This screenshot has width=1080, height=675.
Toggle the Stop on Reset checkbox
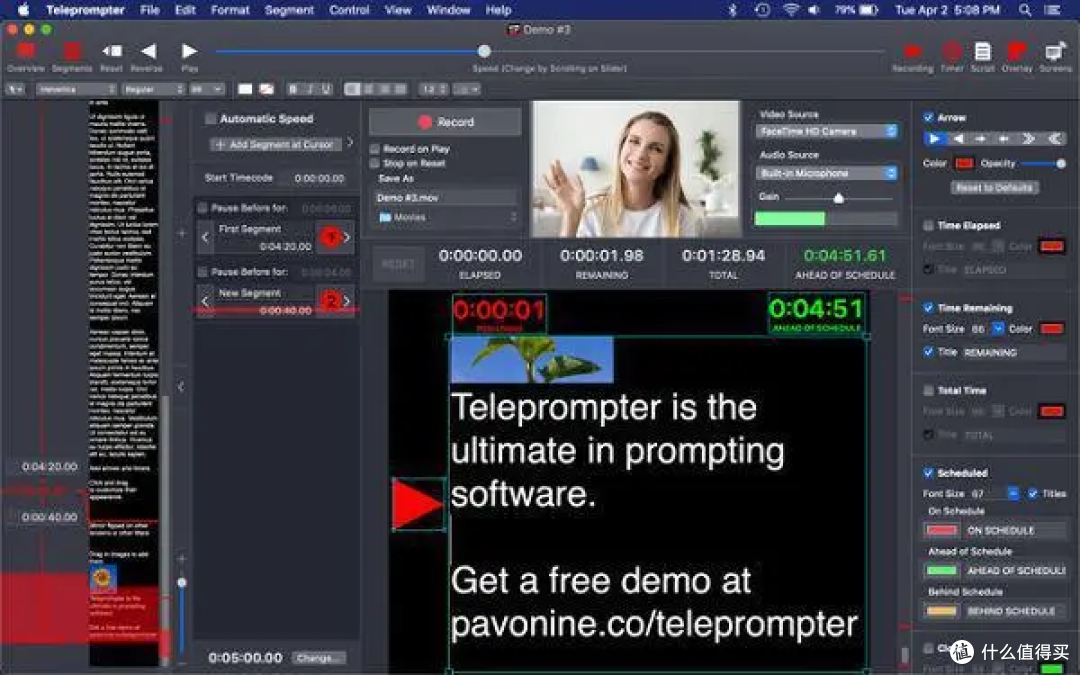pyautogui.click(x=375, y=163)
